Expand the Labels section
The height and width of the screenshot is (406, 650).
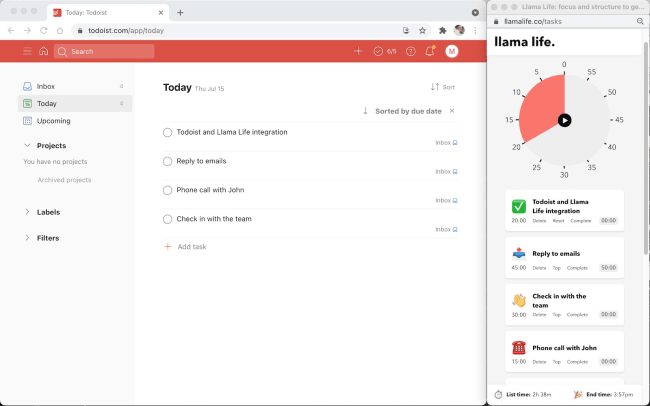(27, 212)
